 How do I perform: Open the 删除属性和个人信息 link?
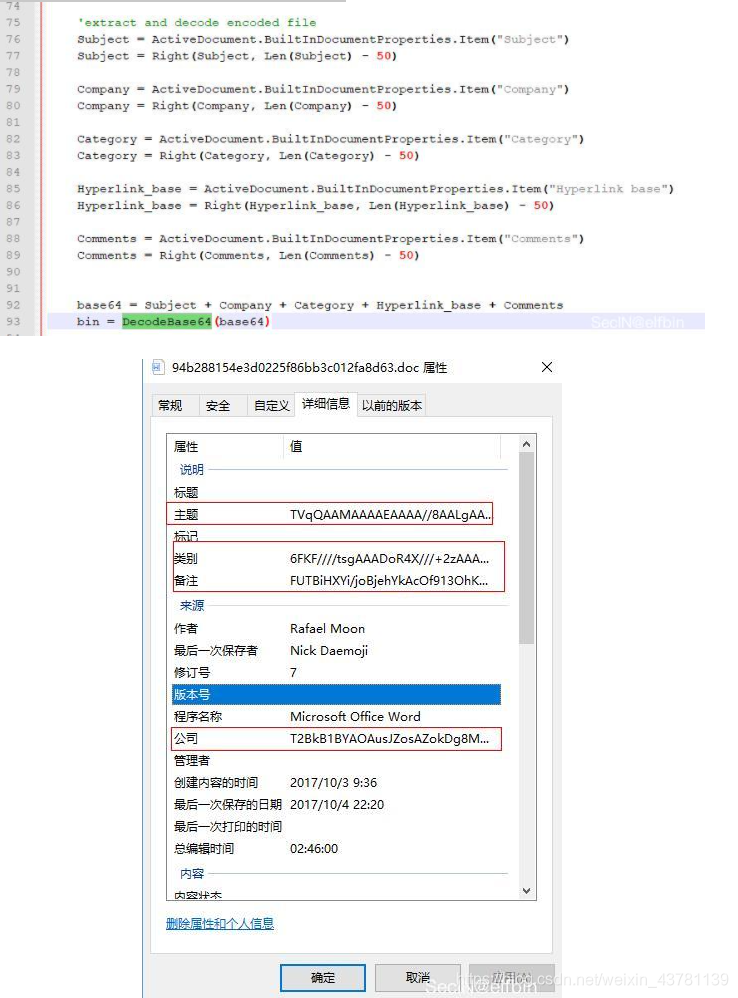point(219,924)
